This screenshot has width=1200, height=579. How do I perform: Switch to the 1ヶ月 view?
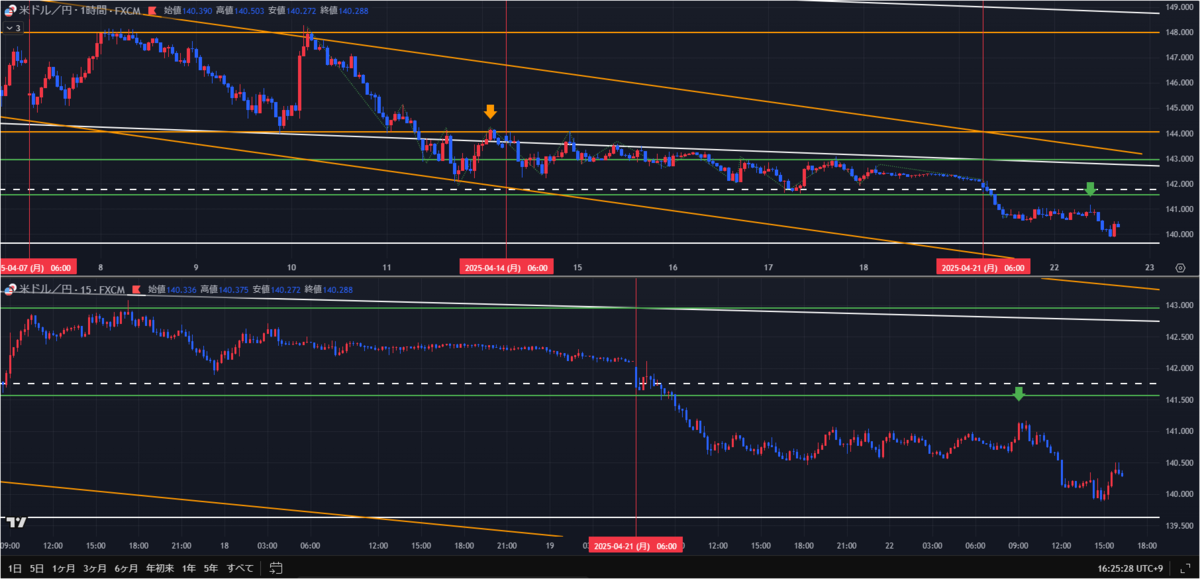pyautogui.click(x=63, y=566)
